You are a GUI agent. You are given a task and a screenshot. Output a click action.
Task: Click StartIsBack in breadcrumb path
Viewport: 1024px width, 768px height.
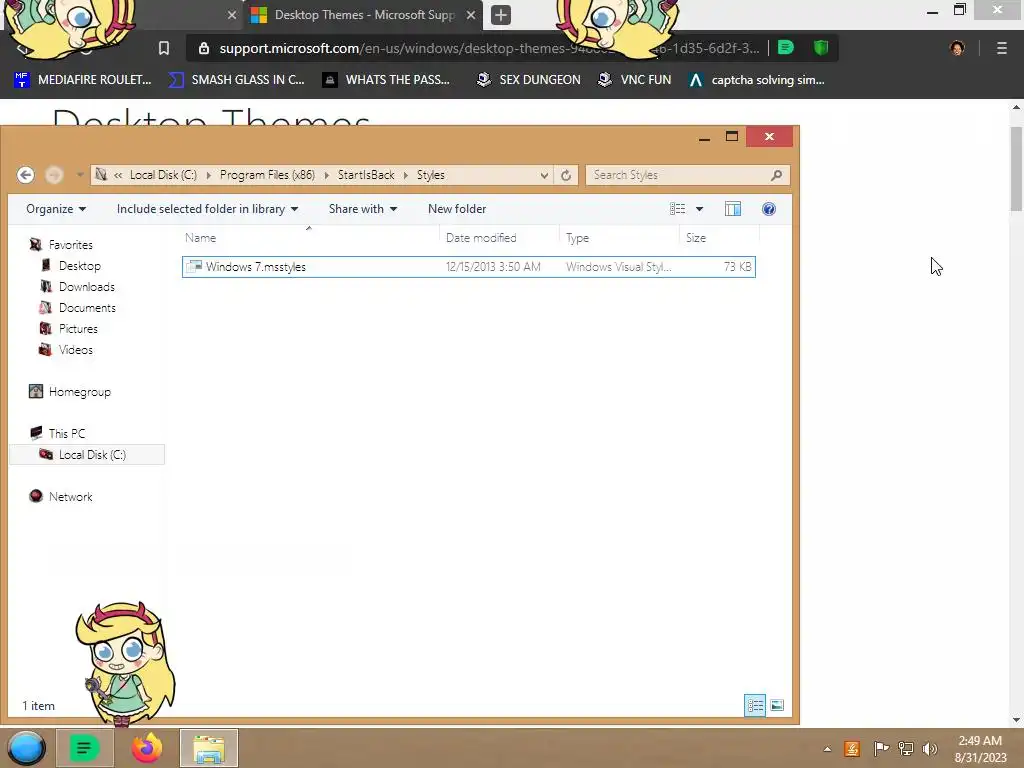click(366, 175)
